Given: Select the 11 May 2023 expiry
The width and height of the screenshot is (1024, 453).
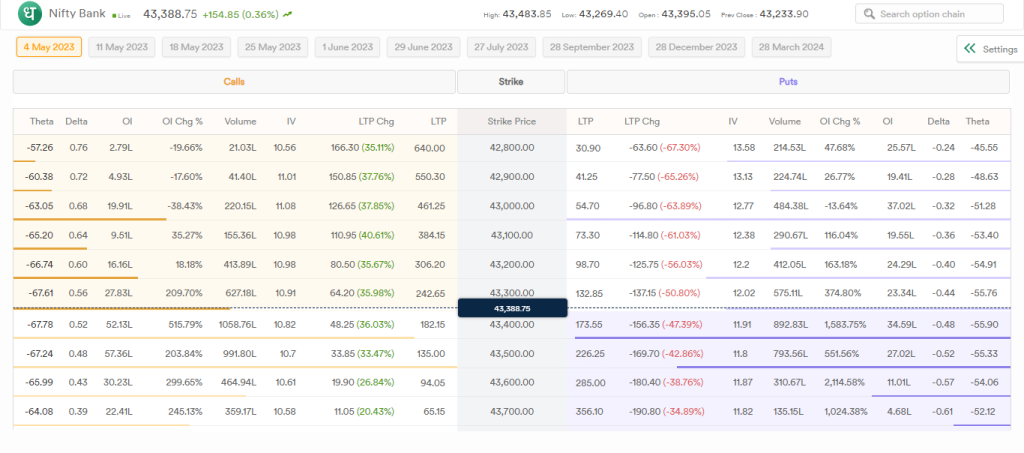Looking at the screenshot, I should click(x=122, y=47).
